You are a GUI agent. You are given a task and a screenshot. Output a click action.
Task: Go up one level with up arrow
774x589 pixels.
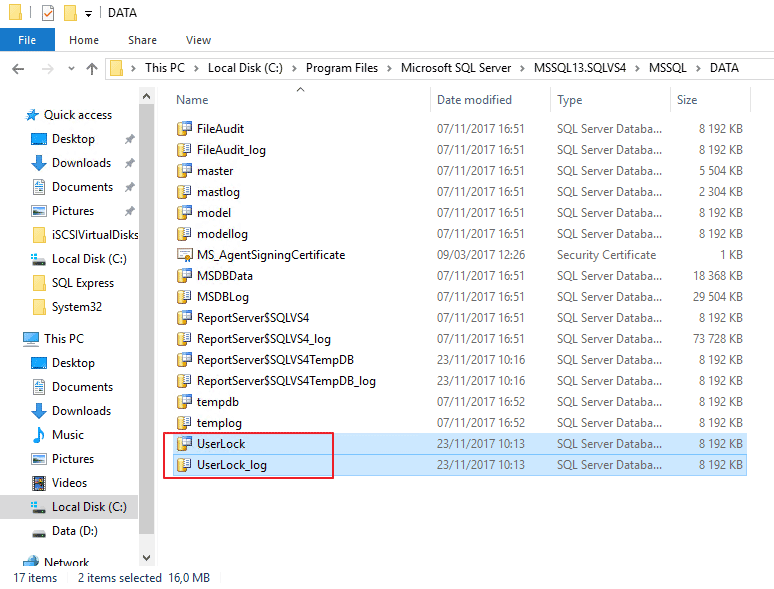(92, 69)
